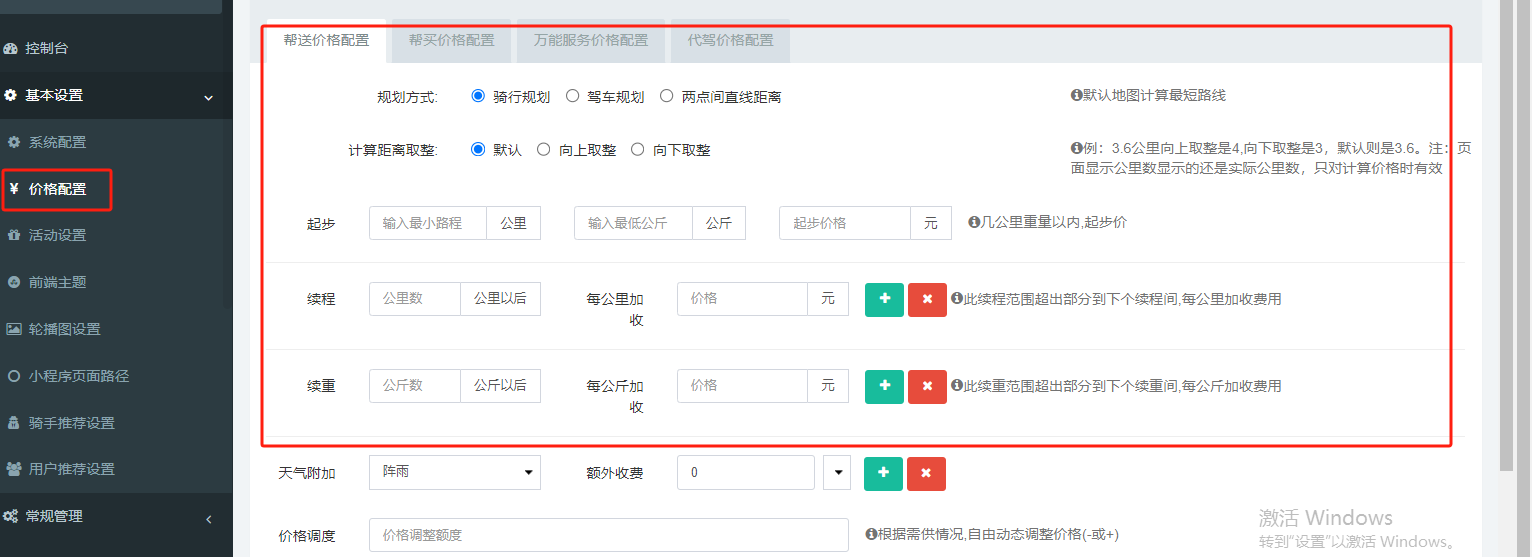
Task: Switch to the 帮买价格配置 tab
Action: click(451, 41)
